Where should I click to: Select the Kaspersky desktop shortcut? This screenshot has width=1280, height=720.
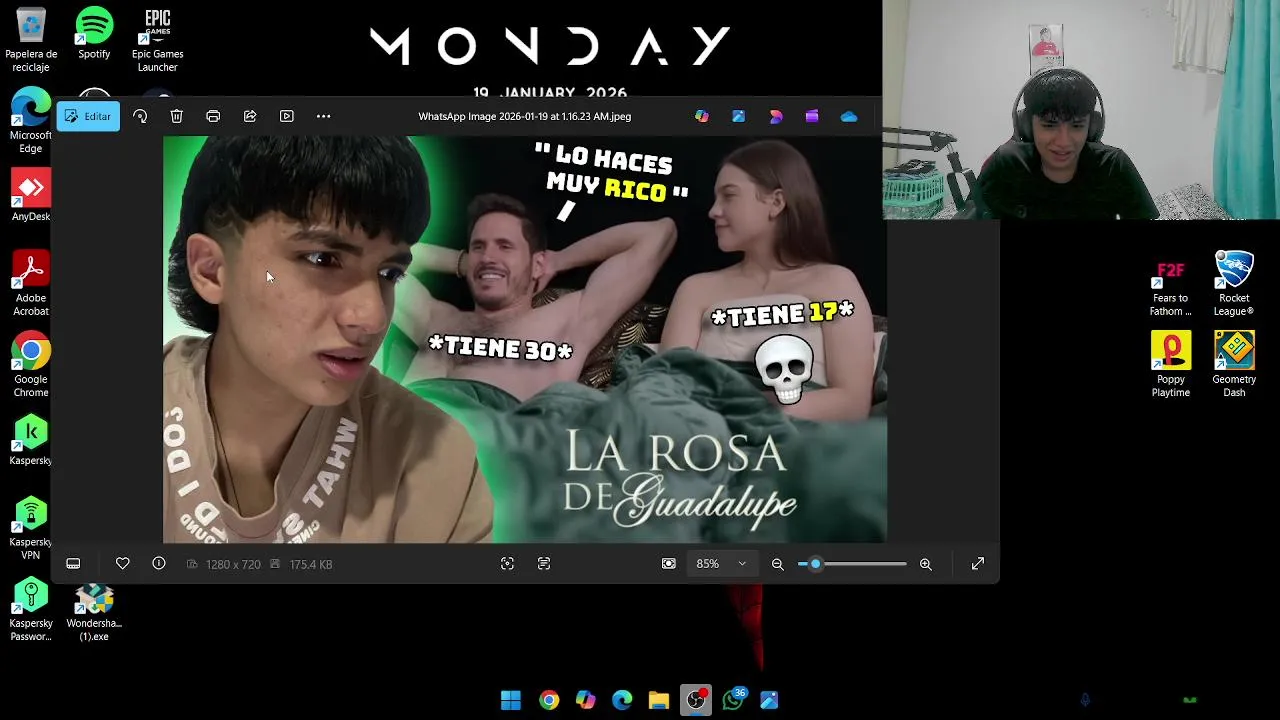pos(31,439)
